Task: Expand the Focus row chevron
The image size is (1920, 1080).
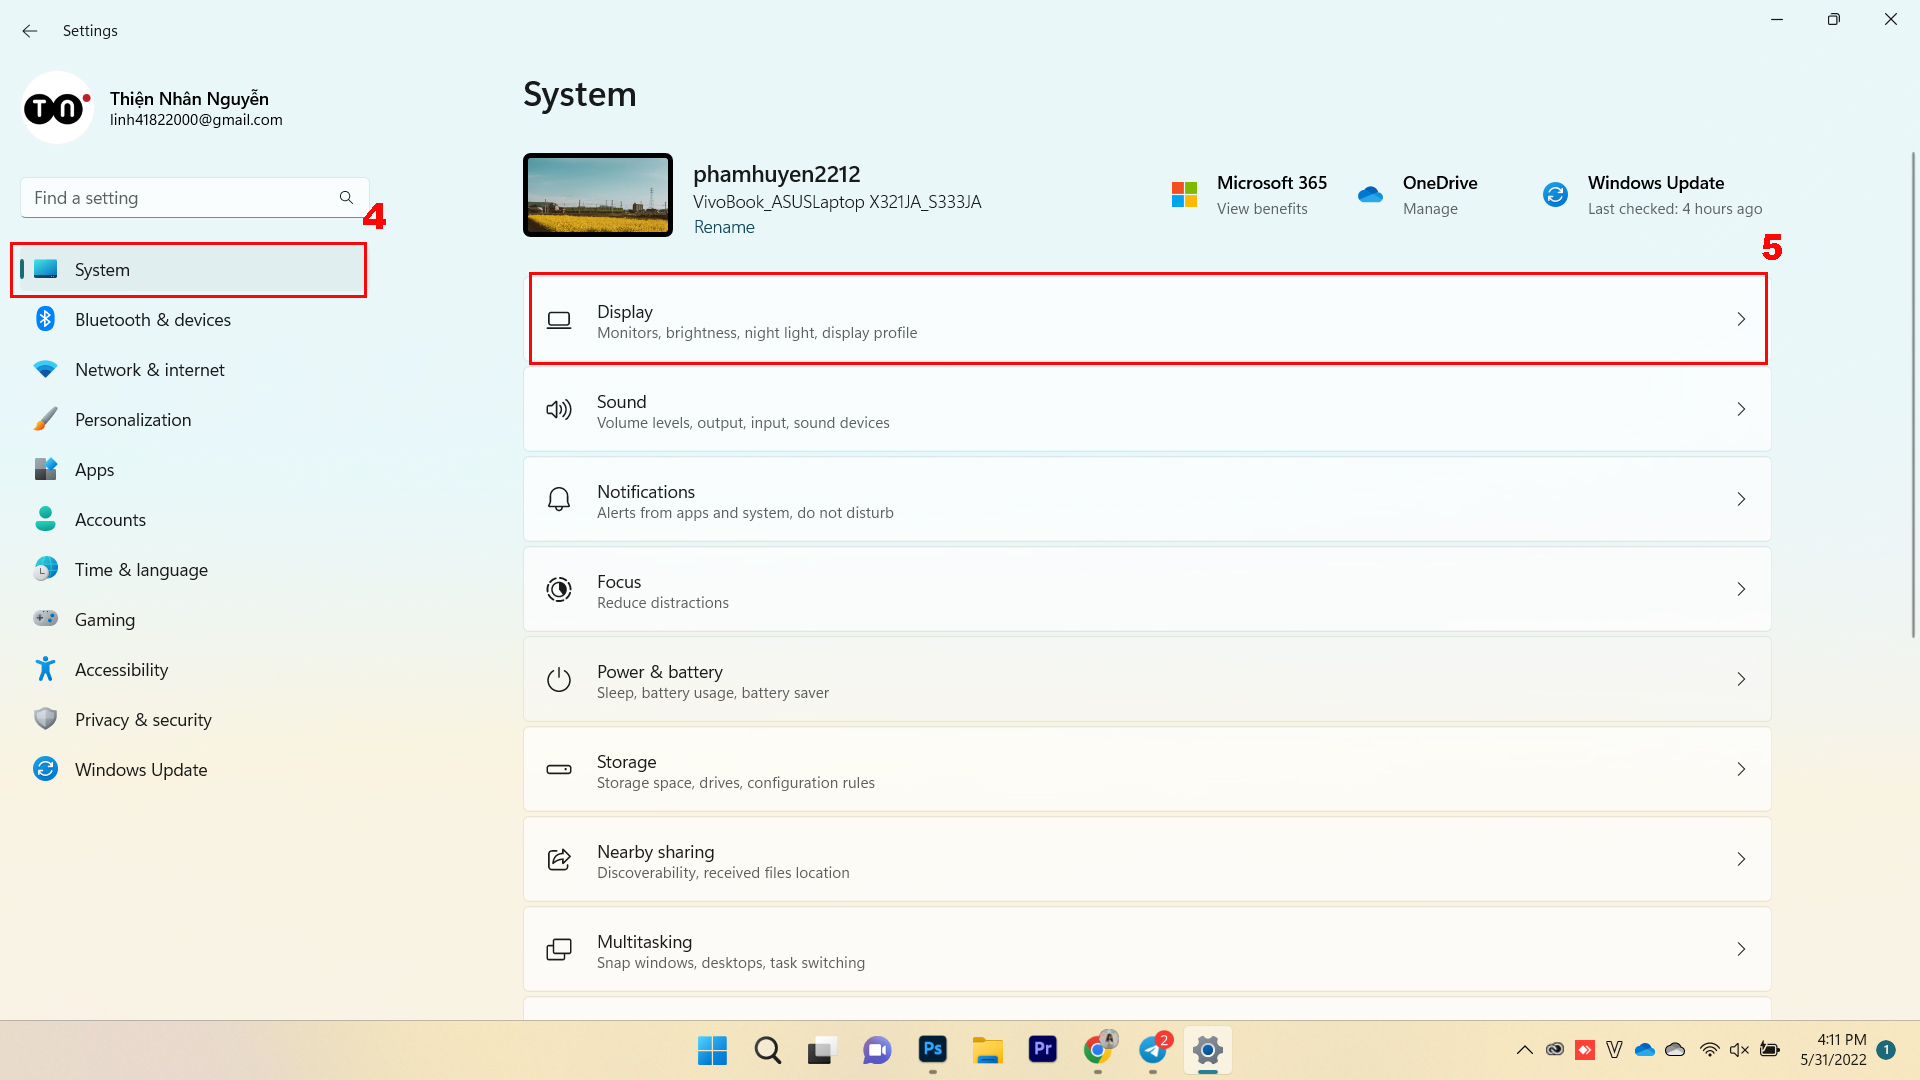Action: pos(1741,589)
